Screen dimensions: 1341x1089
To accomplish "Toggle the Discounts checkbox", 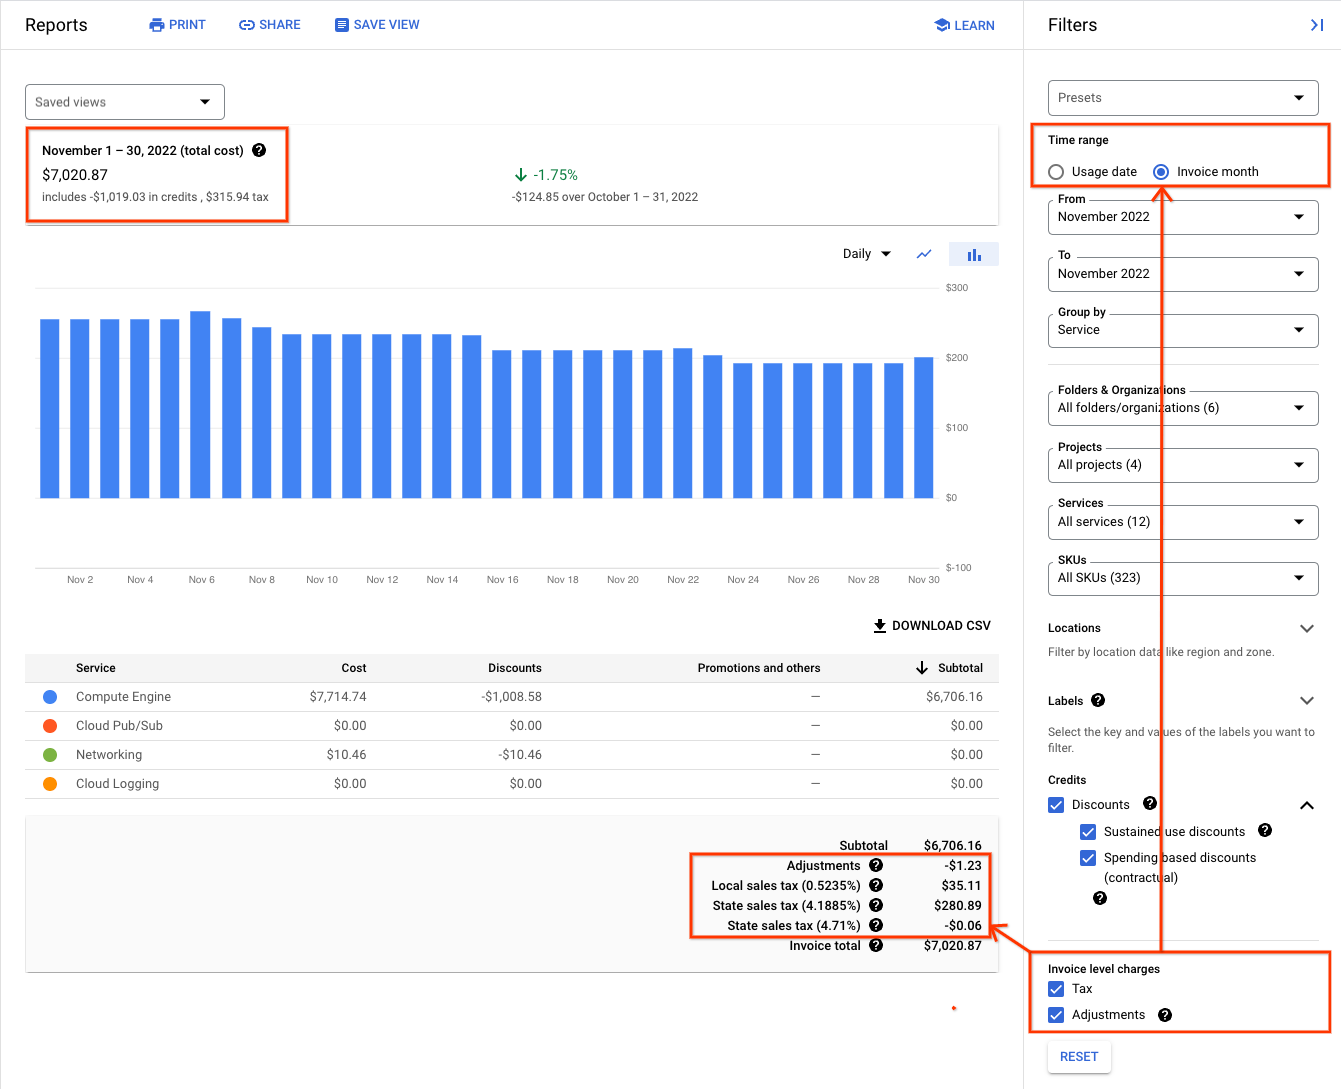I will (1056, 805).
